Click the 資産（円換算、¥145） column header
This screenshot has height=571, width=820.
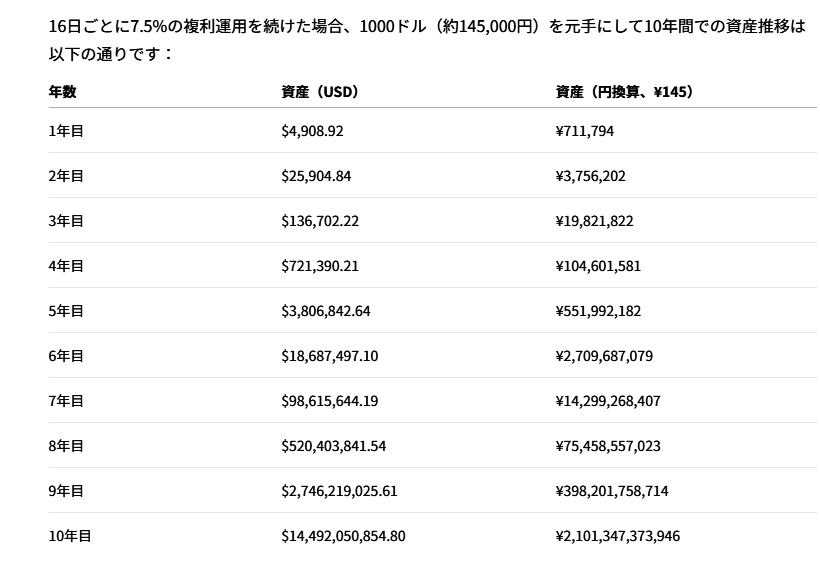pyautogui.click(x=624, y=92)
